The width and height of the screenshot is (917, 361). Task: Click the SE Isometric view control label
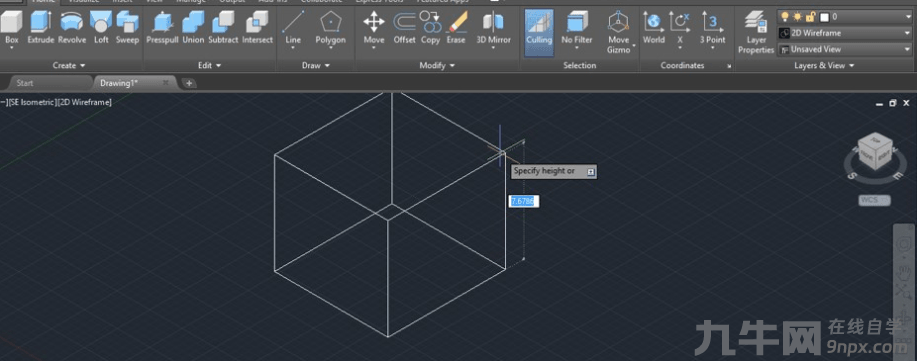click(x=32, y=102)
